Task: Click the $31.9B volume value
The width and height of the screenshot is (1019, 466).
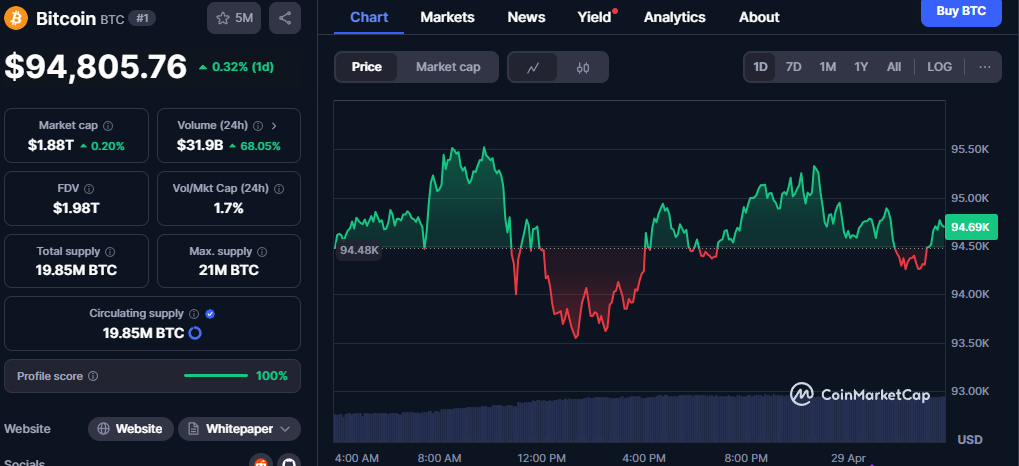Action: pos(199,146)
